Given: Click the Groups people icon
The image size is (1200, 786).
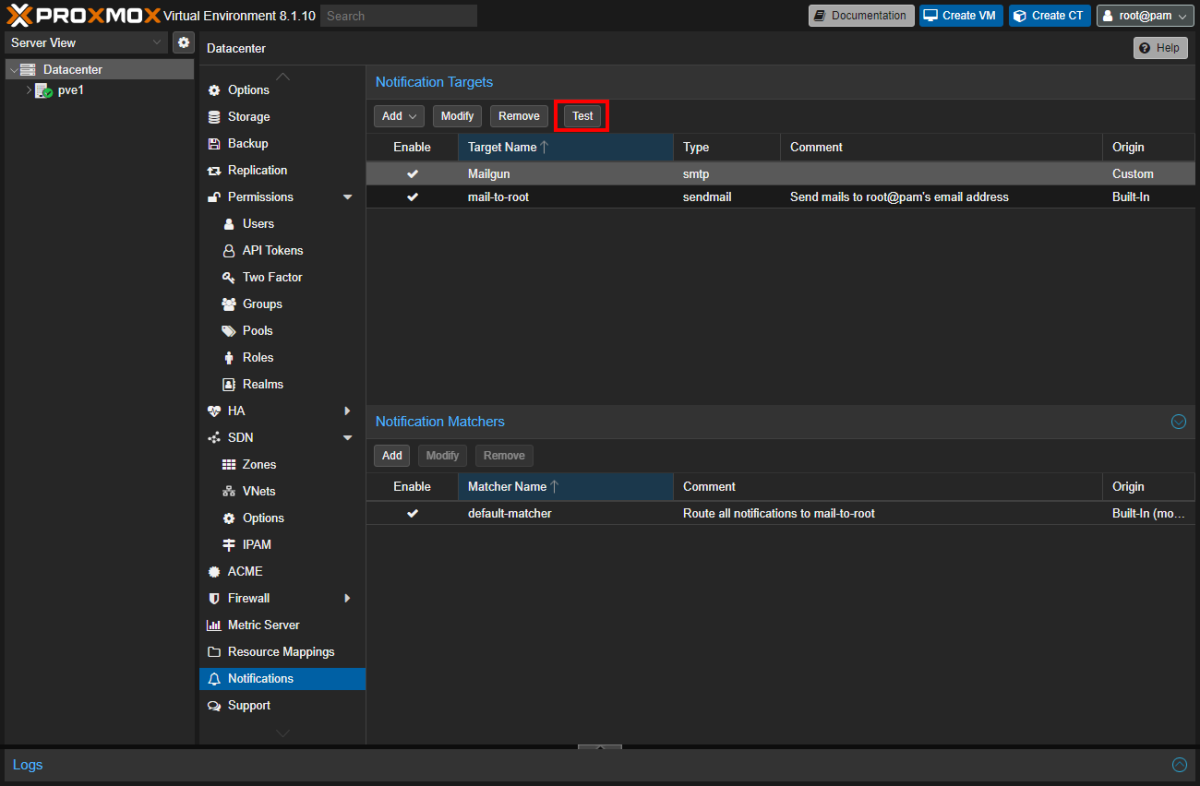Looking at the screenshot, I should [229, 304].
